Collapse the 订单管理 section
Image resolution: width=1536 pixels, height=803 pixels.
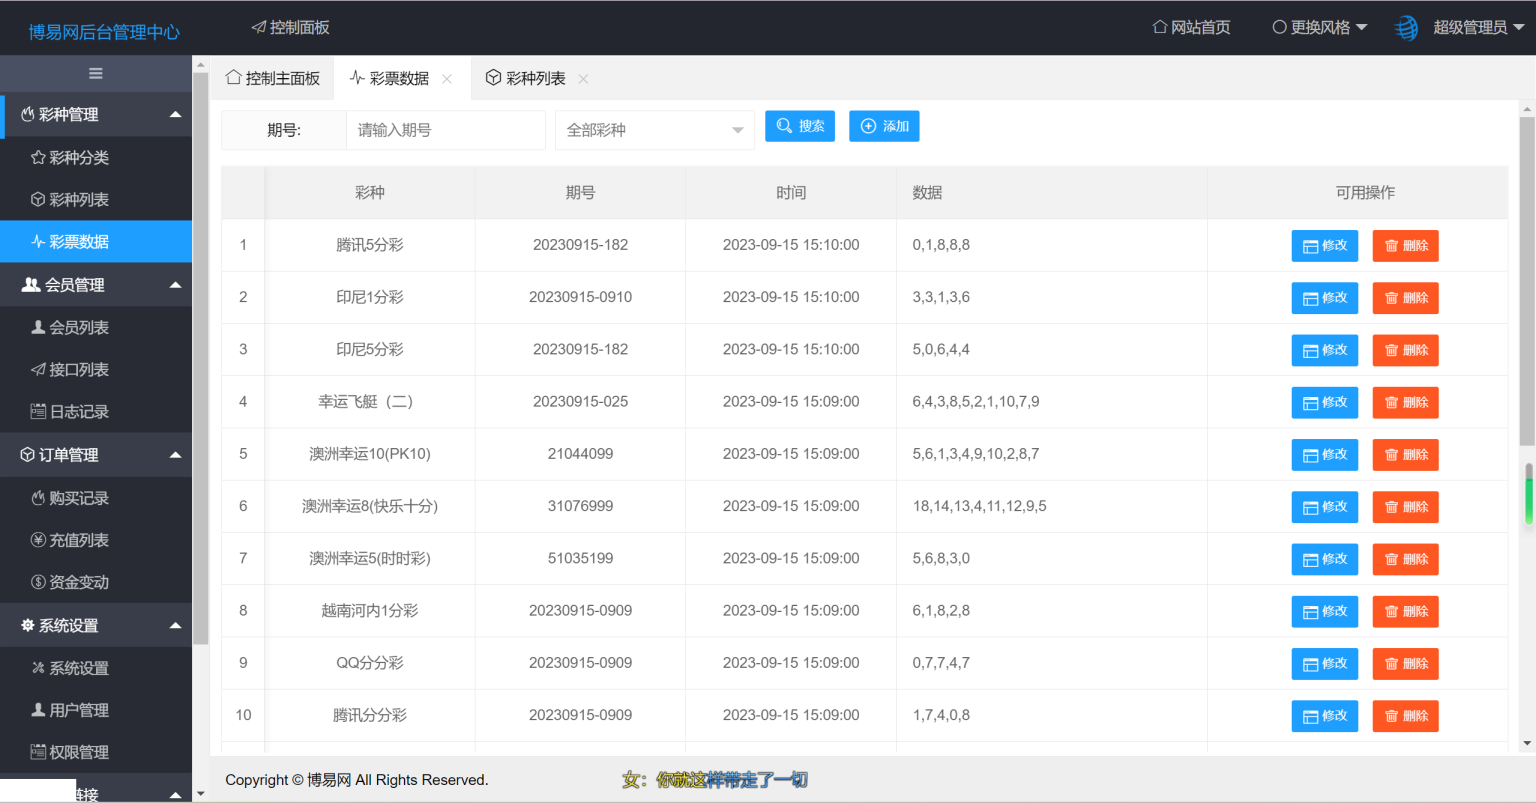(175, 455)
